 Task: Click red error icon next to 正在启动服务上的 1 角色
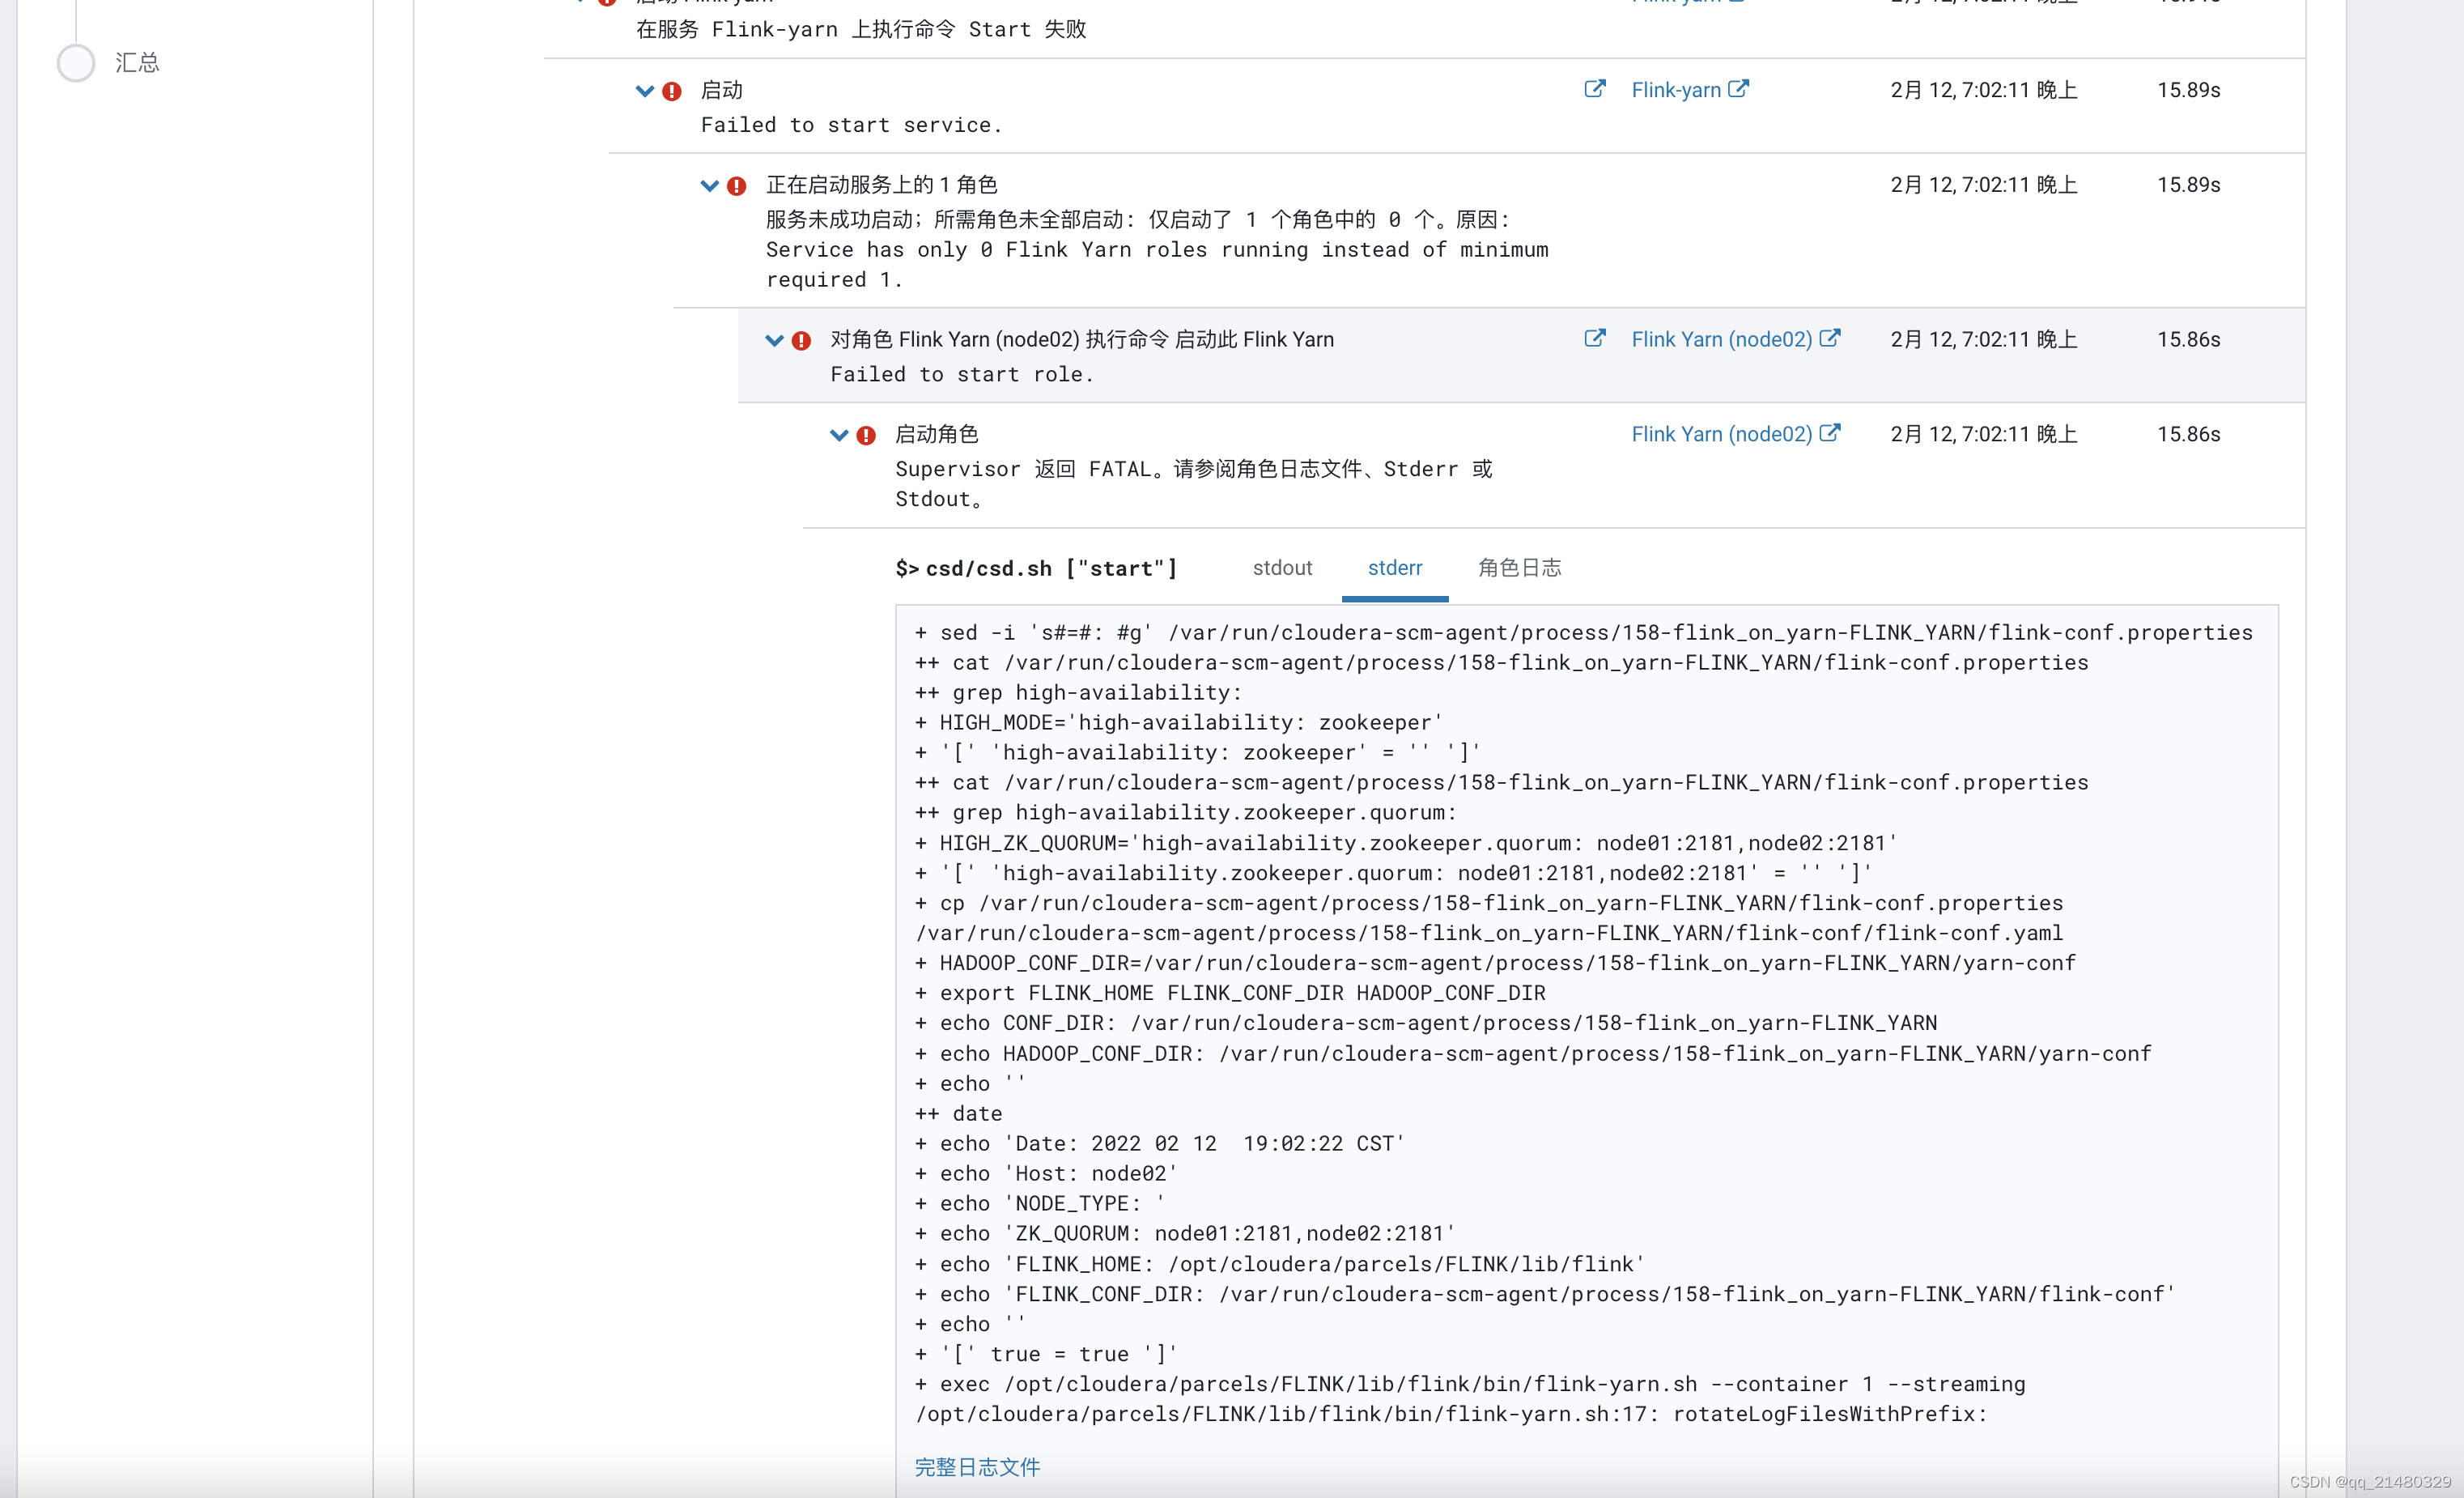(x=737, y=186)
